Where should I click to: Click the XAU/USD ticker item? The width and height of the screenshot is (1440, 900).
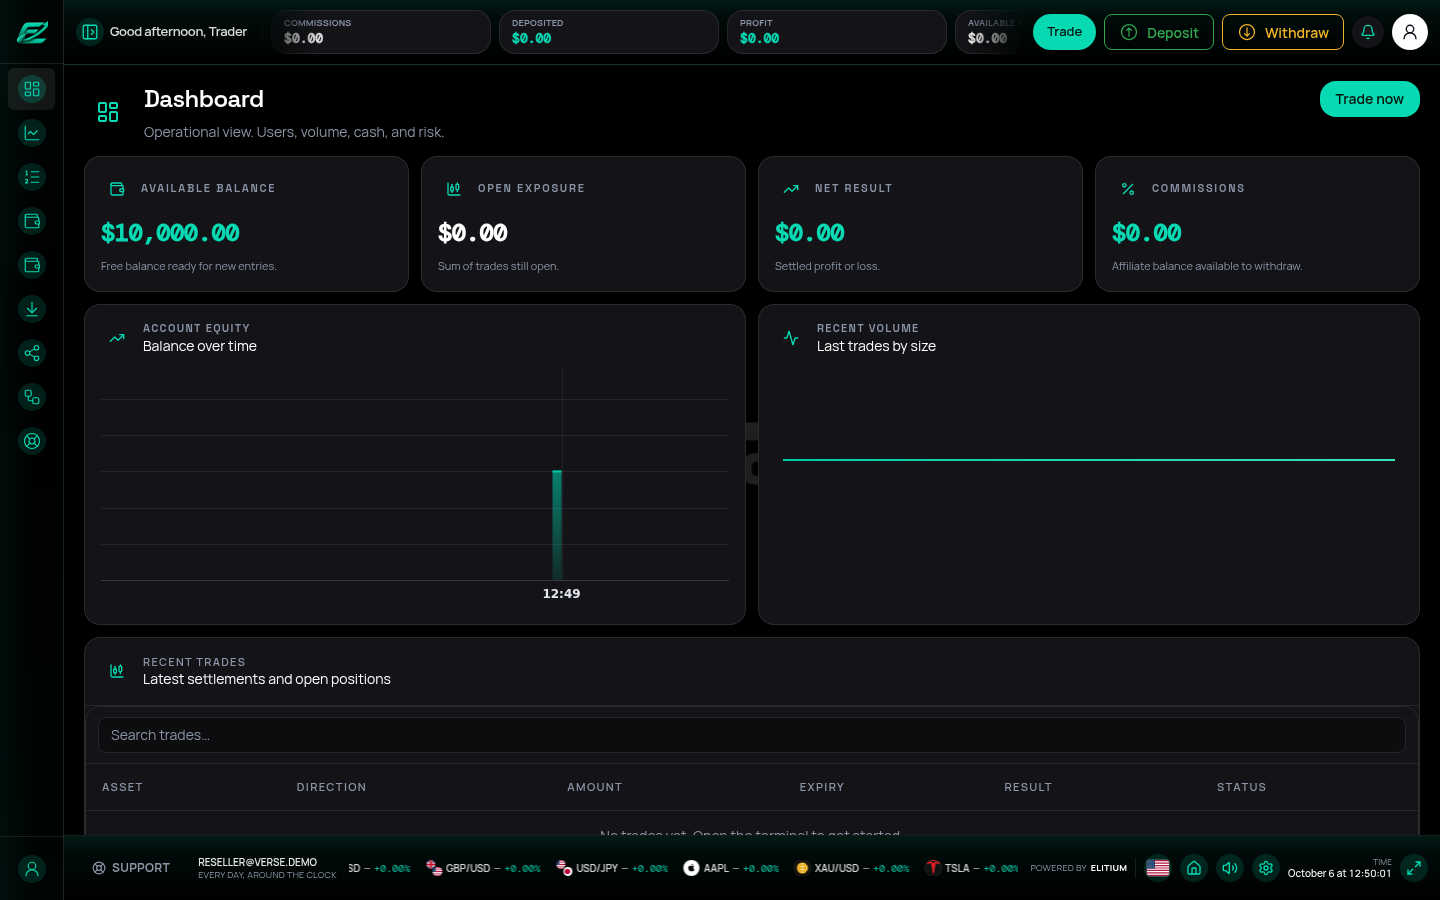pyautogui.click(x=852, y=868)
